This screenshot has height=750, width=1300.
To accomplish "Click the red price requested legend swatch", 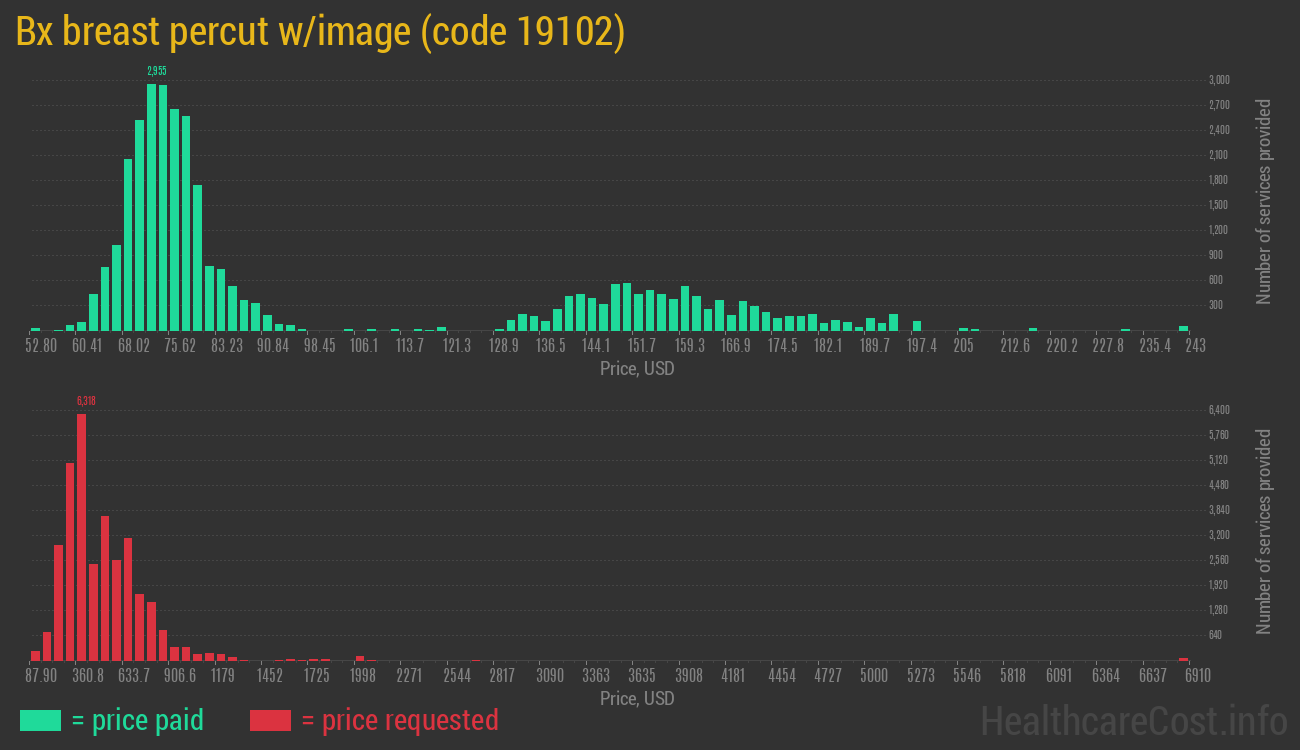I will click(270, 720).
